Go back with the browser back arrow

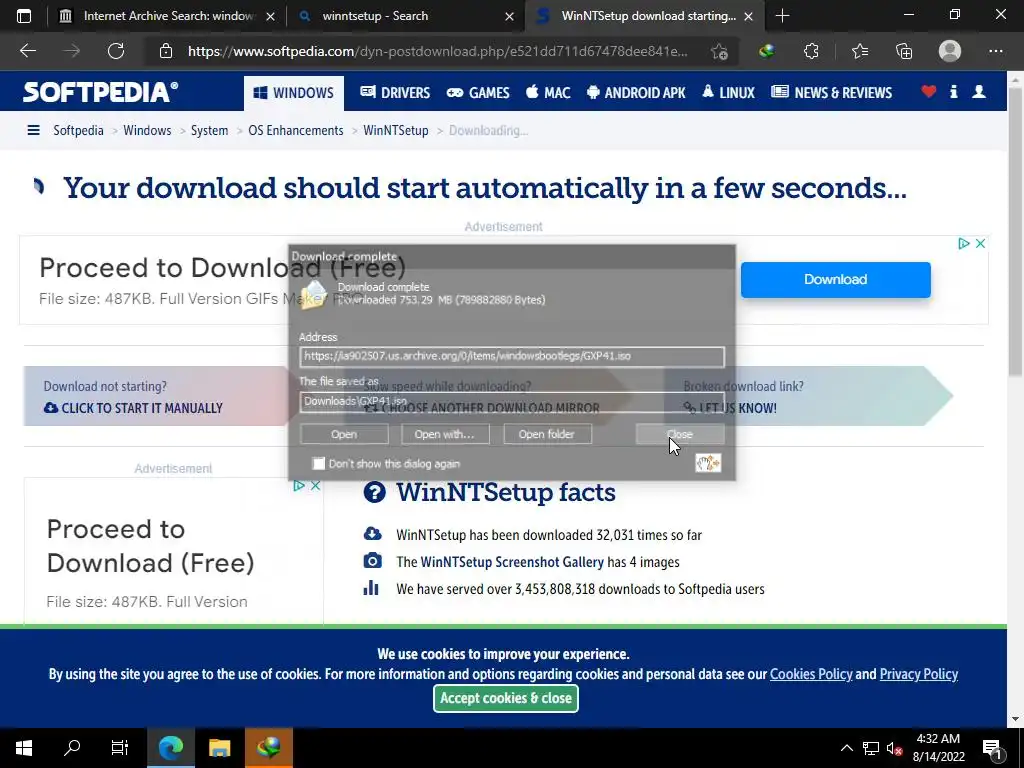(x=27, y=51)
